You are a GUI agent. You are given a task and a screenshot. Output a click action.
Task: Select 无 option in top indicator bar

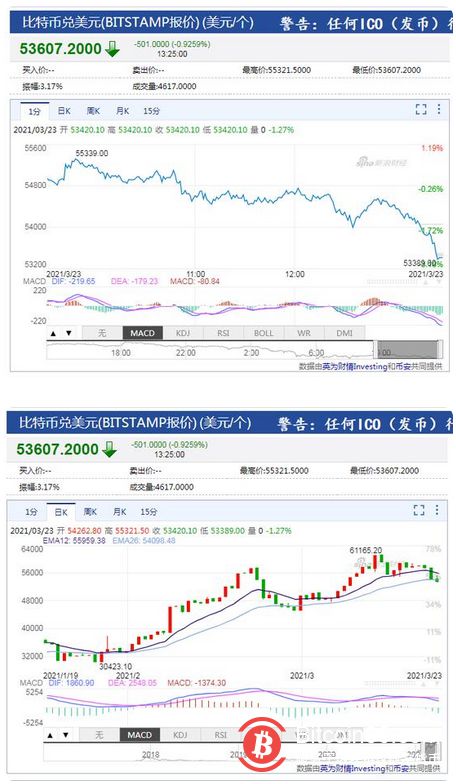pos(102,333)
